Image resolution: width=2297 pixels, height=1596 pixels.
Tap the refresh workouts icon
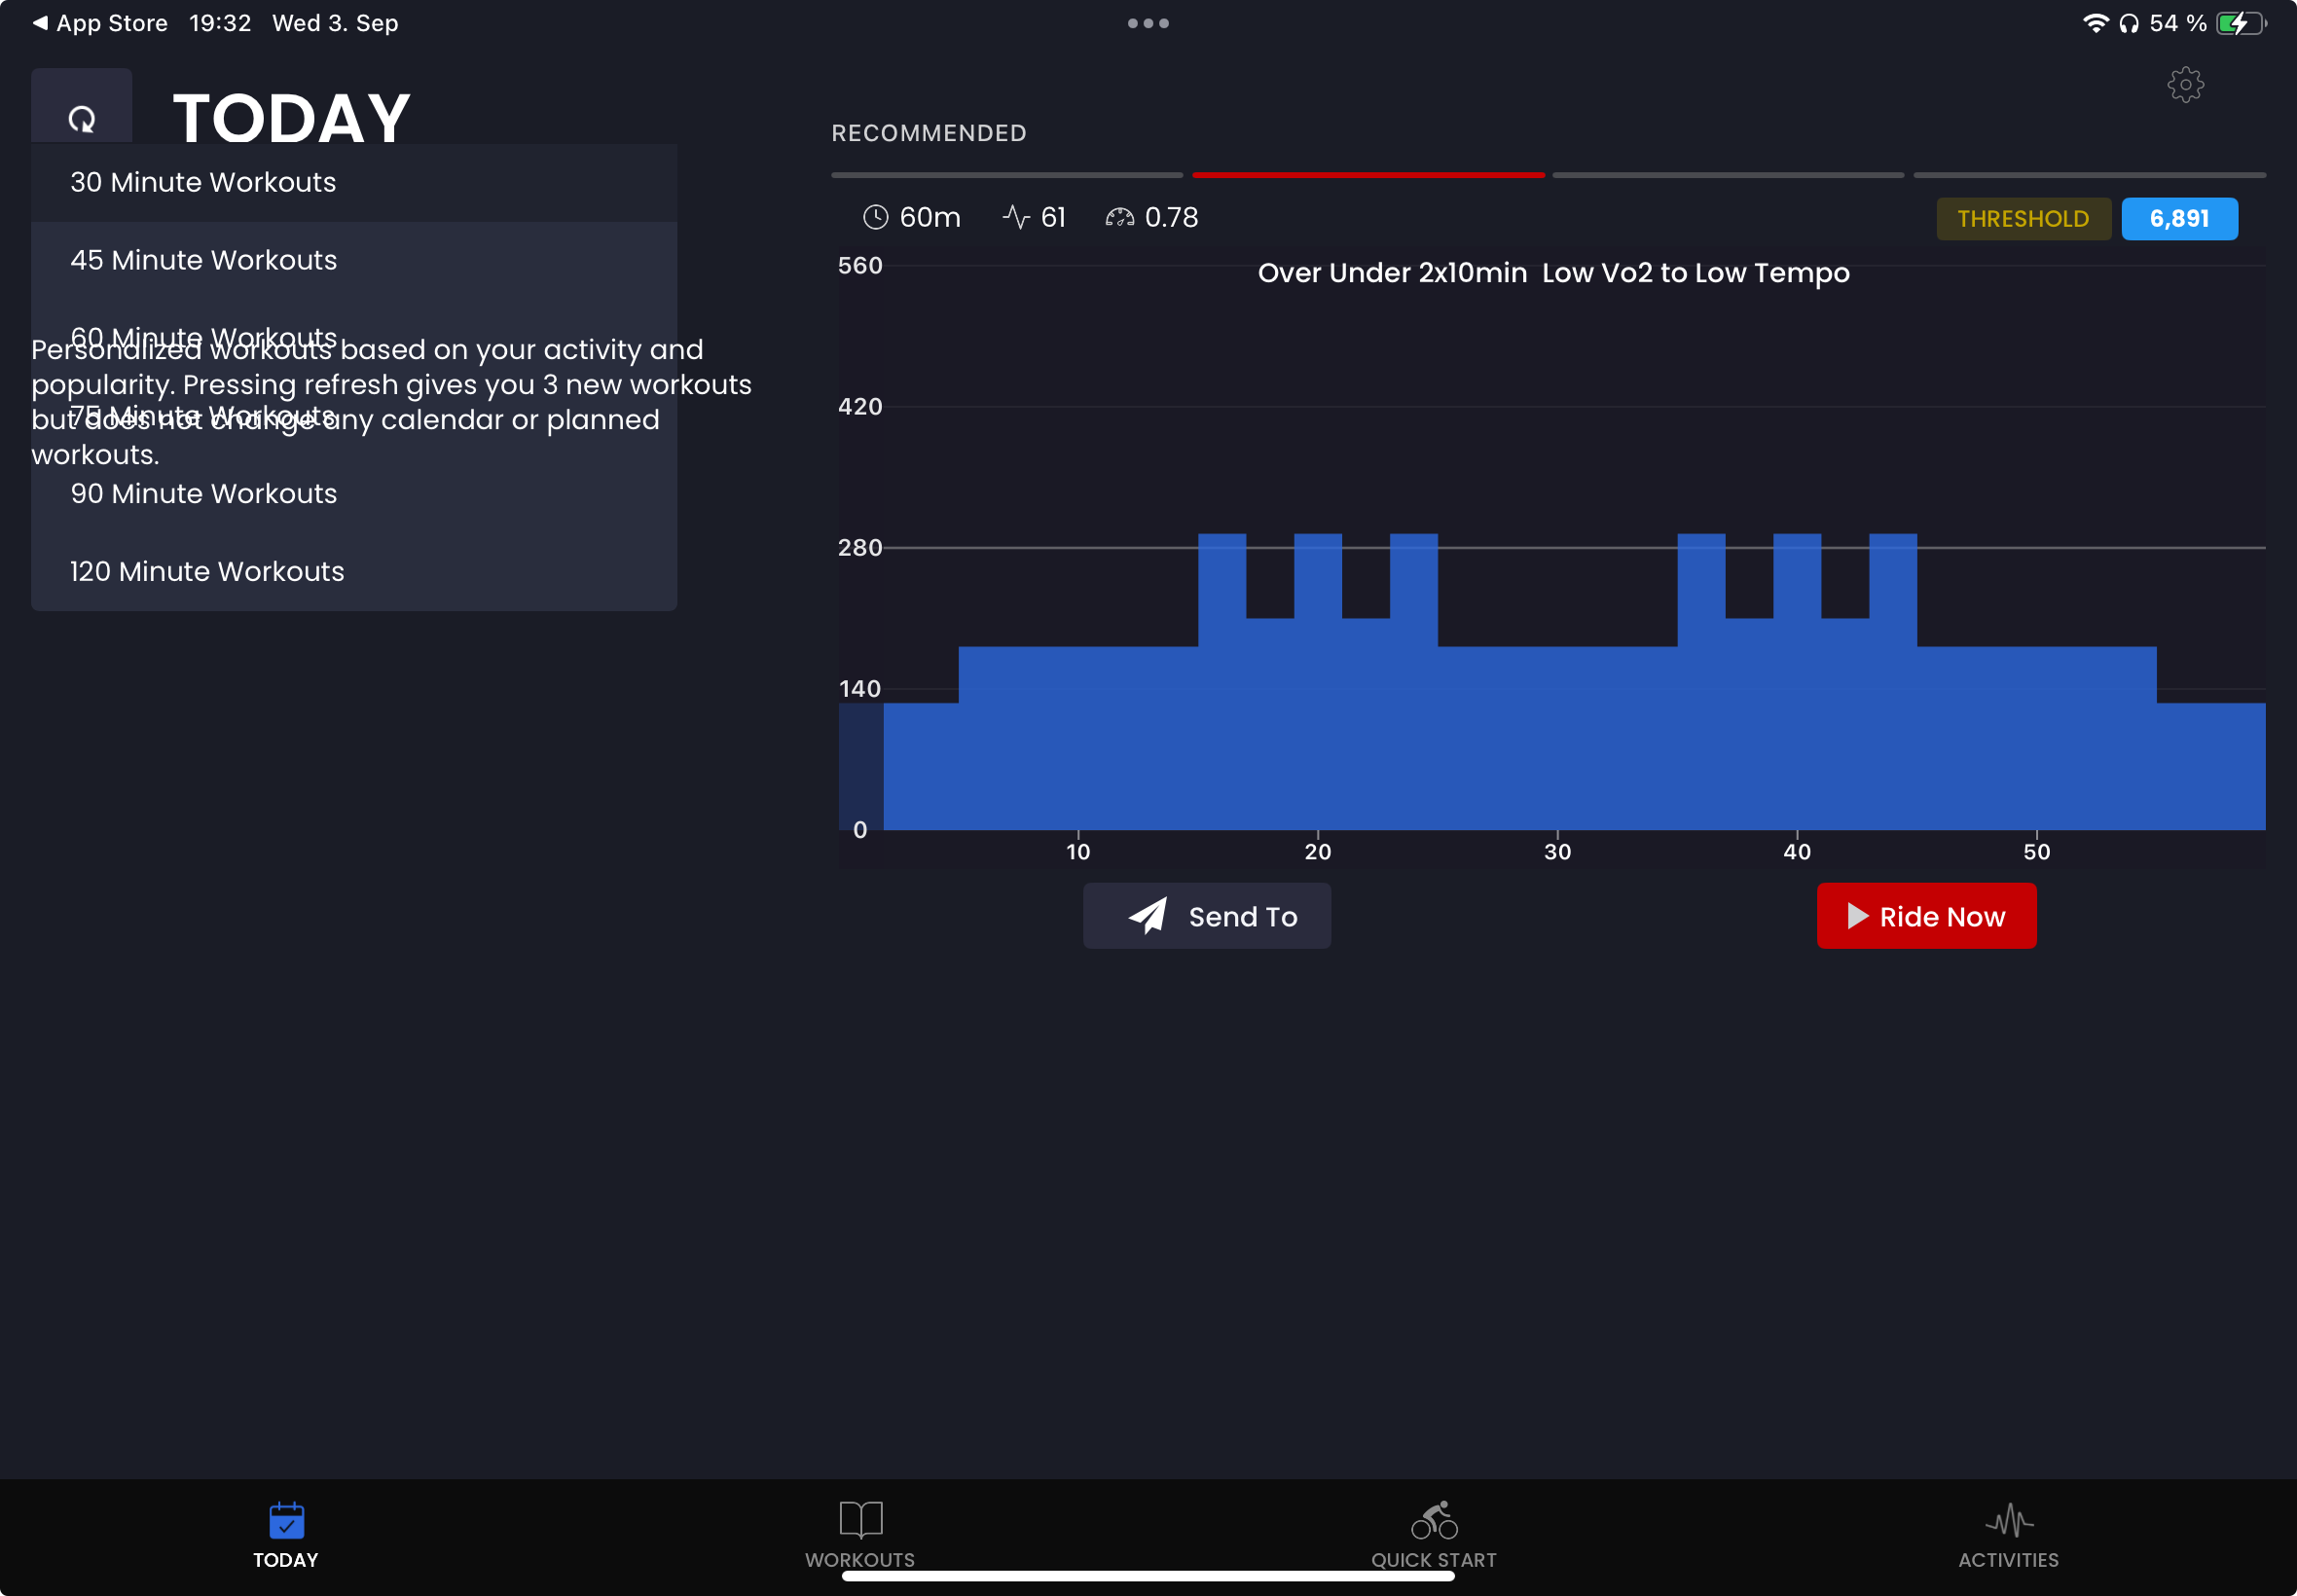[82, 119]
